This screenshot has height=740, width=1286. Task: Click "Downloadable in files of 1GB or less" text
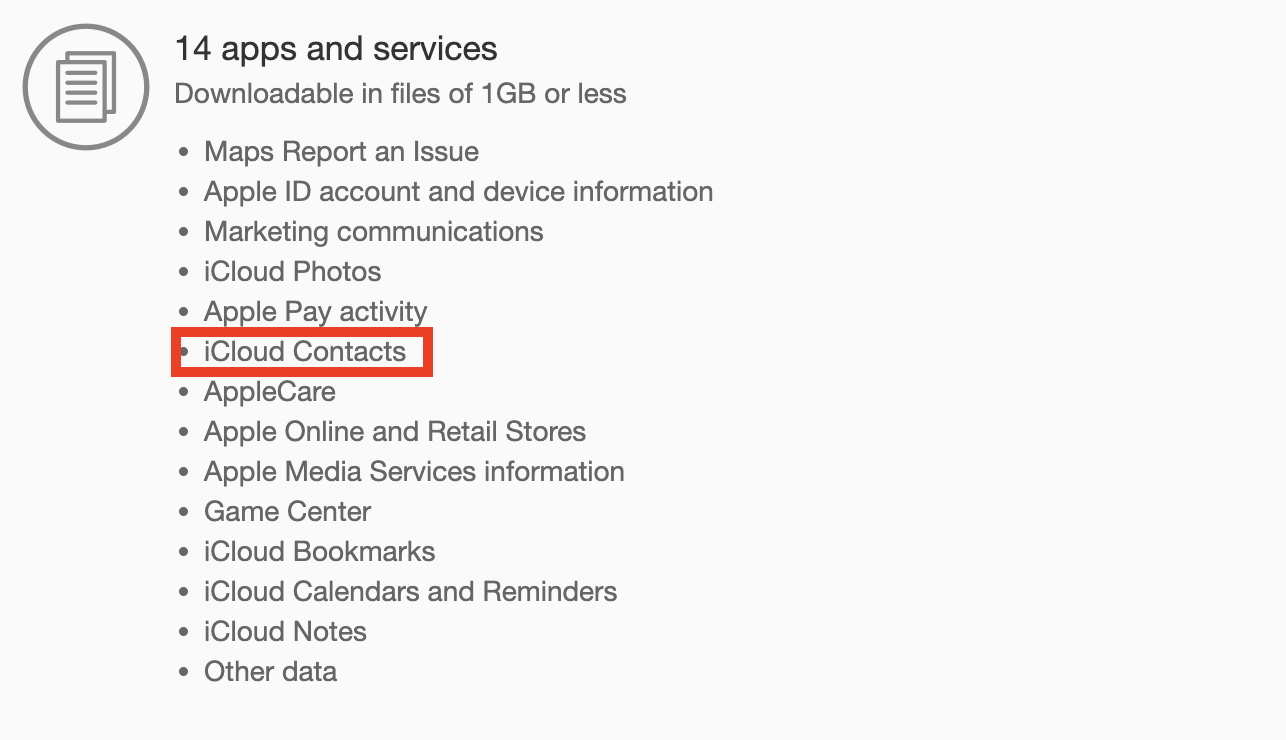tap(400, 94)
